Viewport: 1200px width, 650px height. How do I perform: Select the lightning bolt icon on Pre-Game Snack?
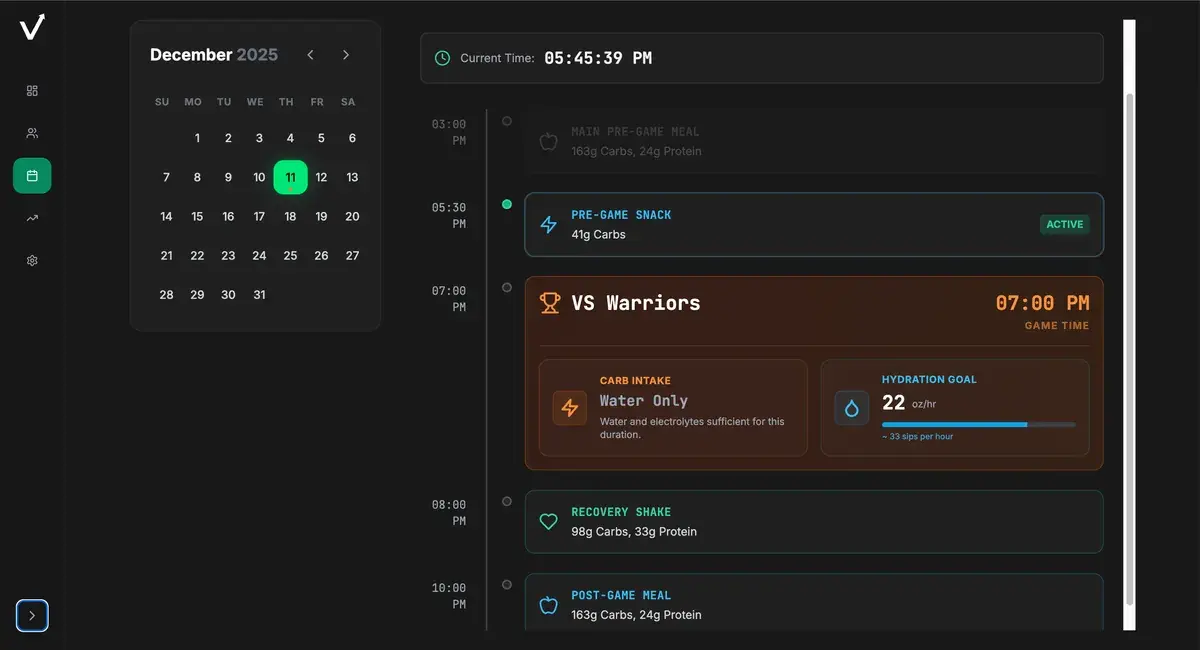(548, 225)
